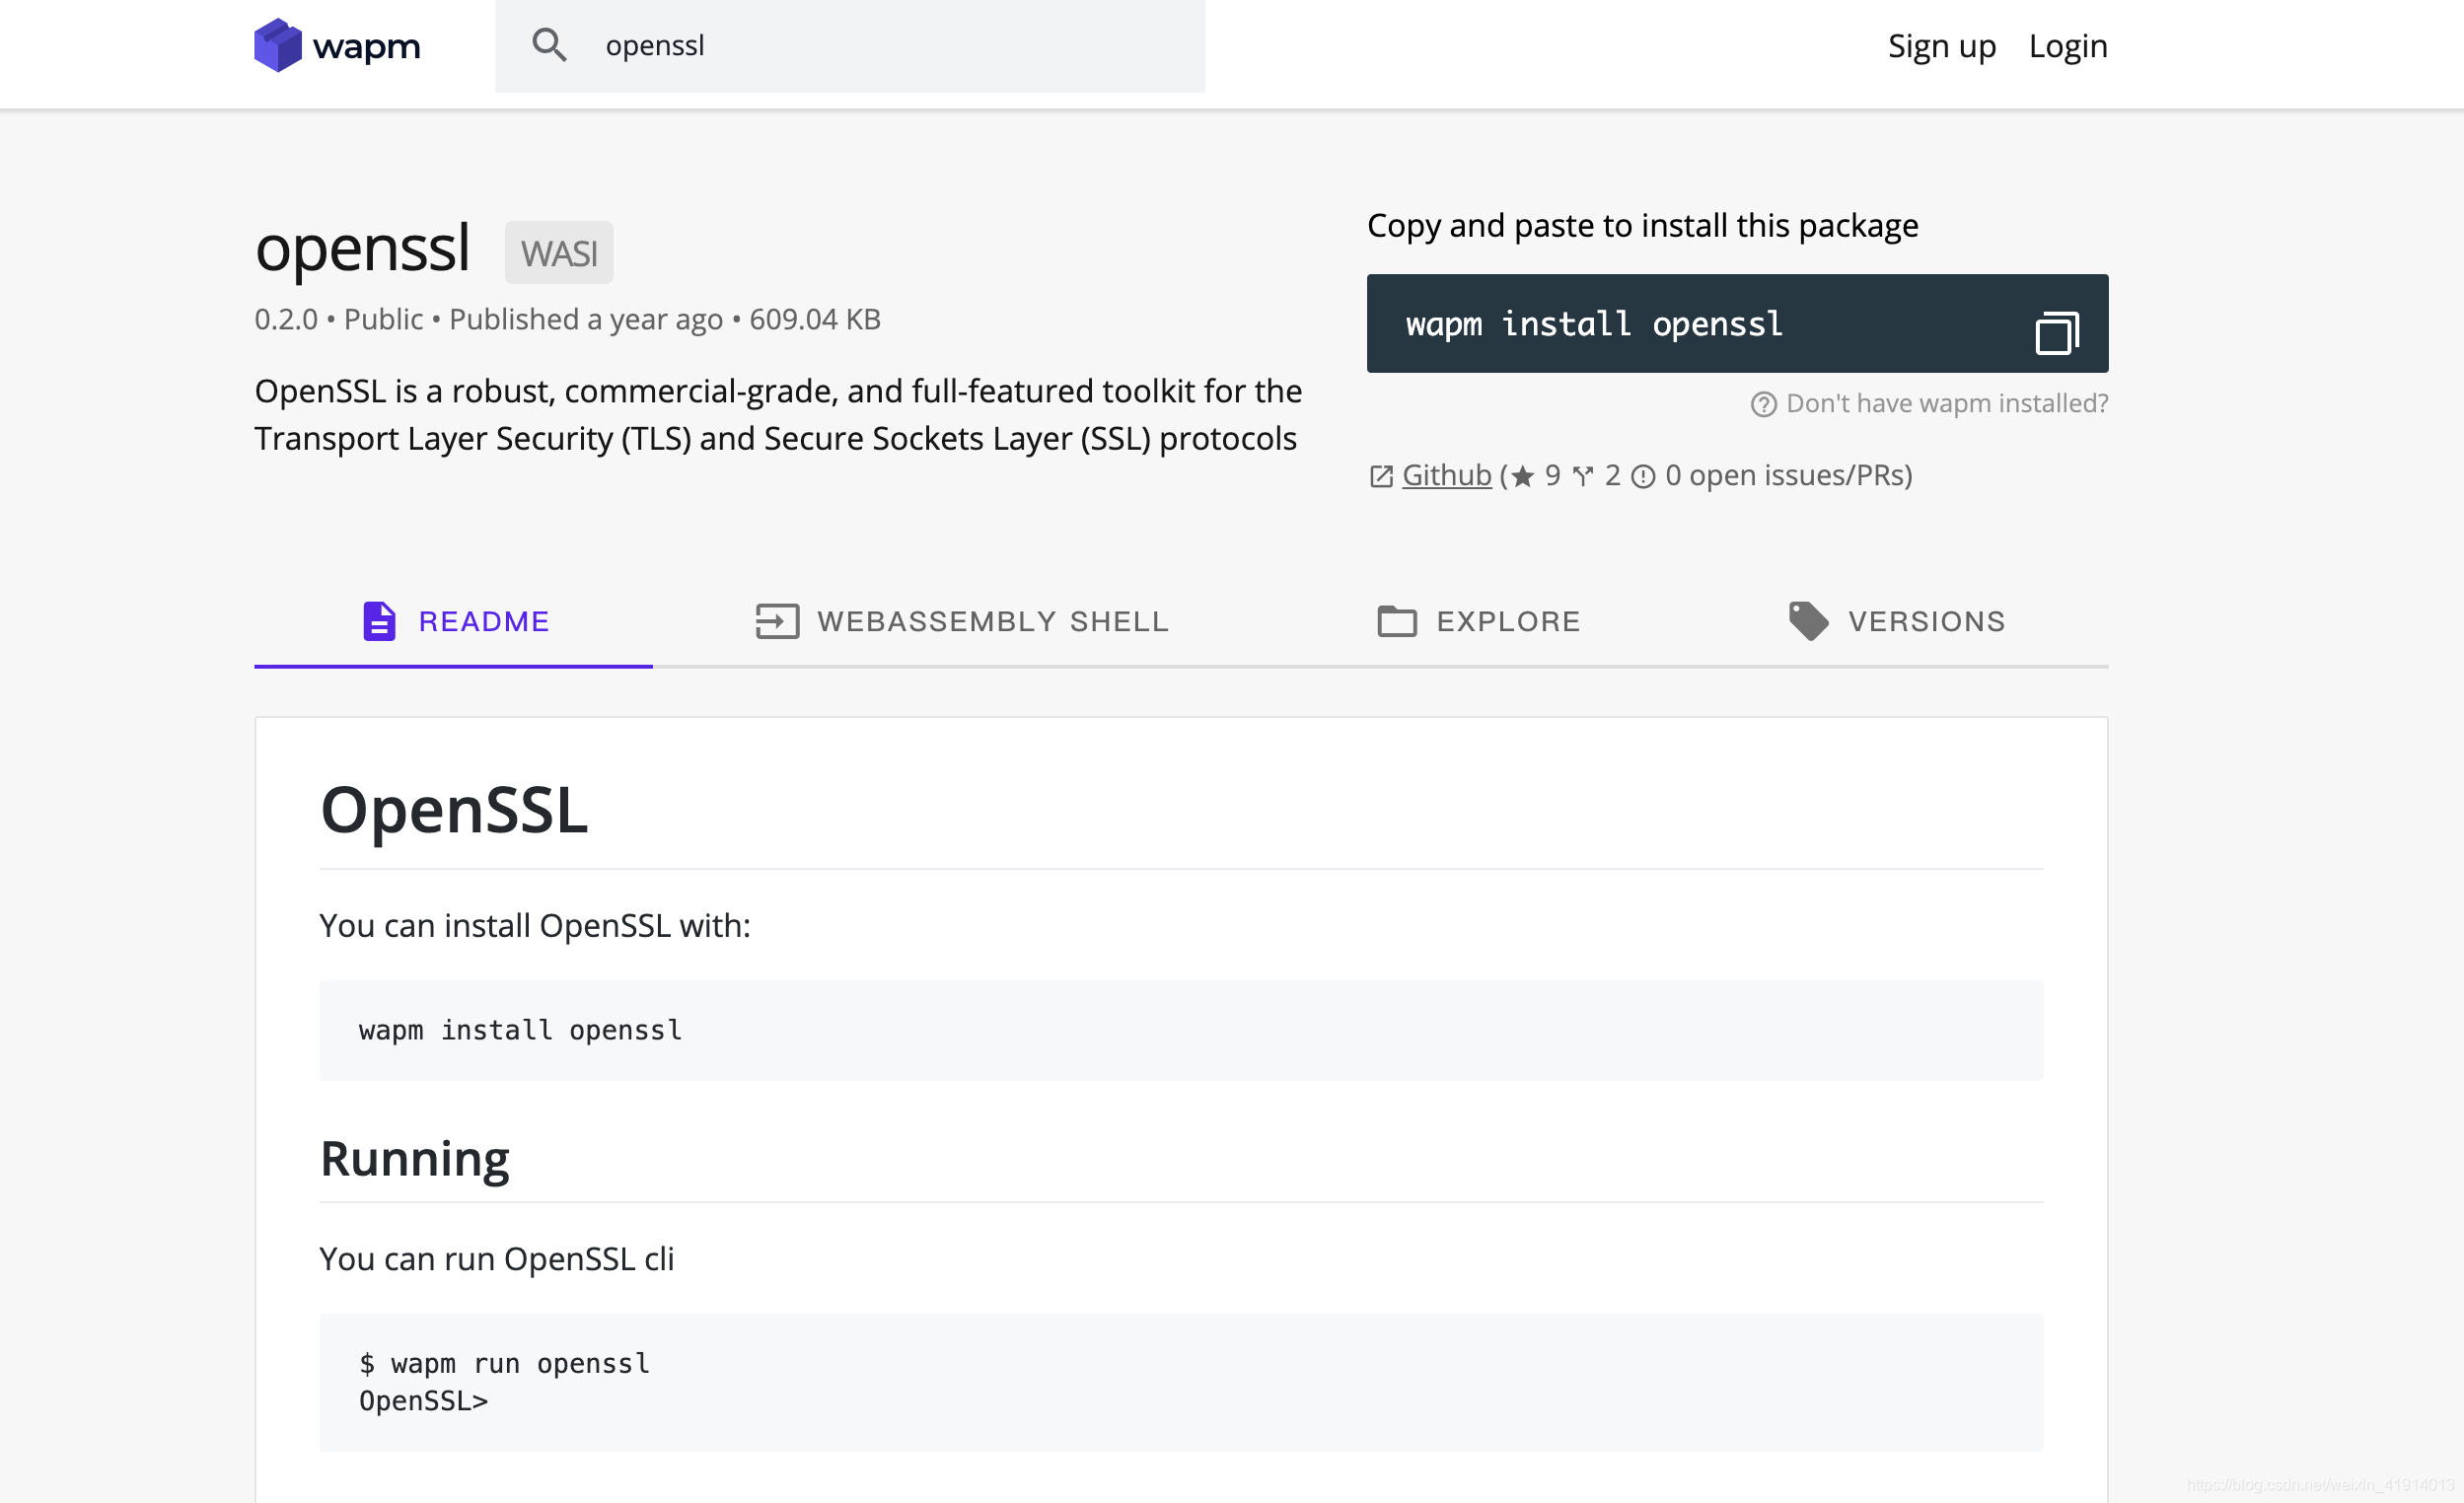Screen dimensions: 2464x1503
Task: Copy the install command with the copy icon
Action: pyautogui.click(x=2056, y=333)
